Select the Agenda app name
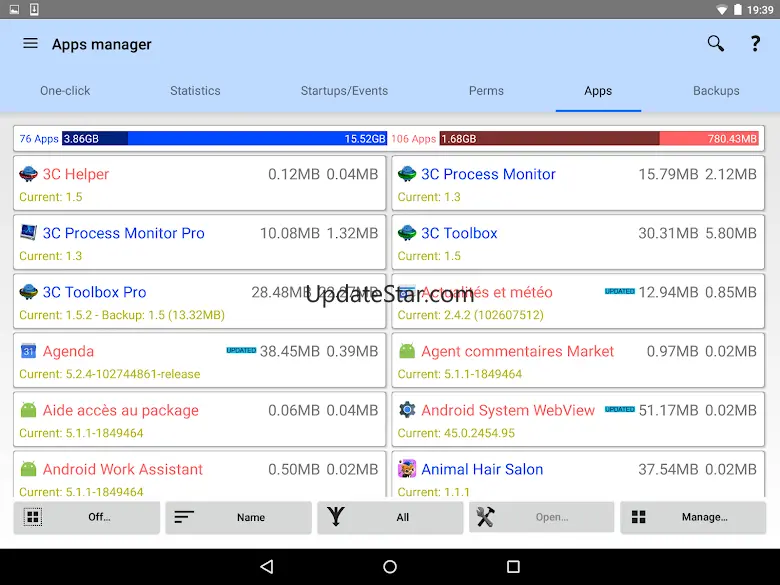This screenshot has width=780, height=585. [68, 351]
